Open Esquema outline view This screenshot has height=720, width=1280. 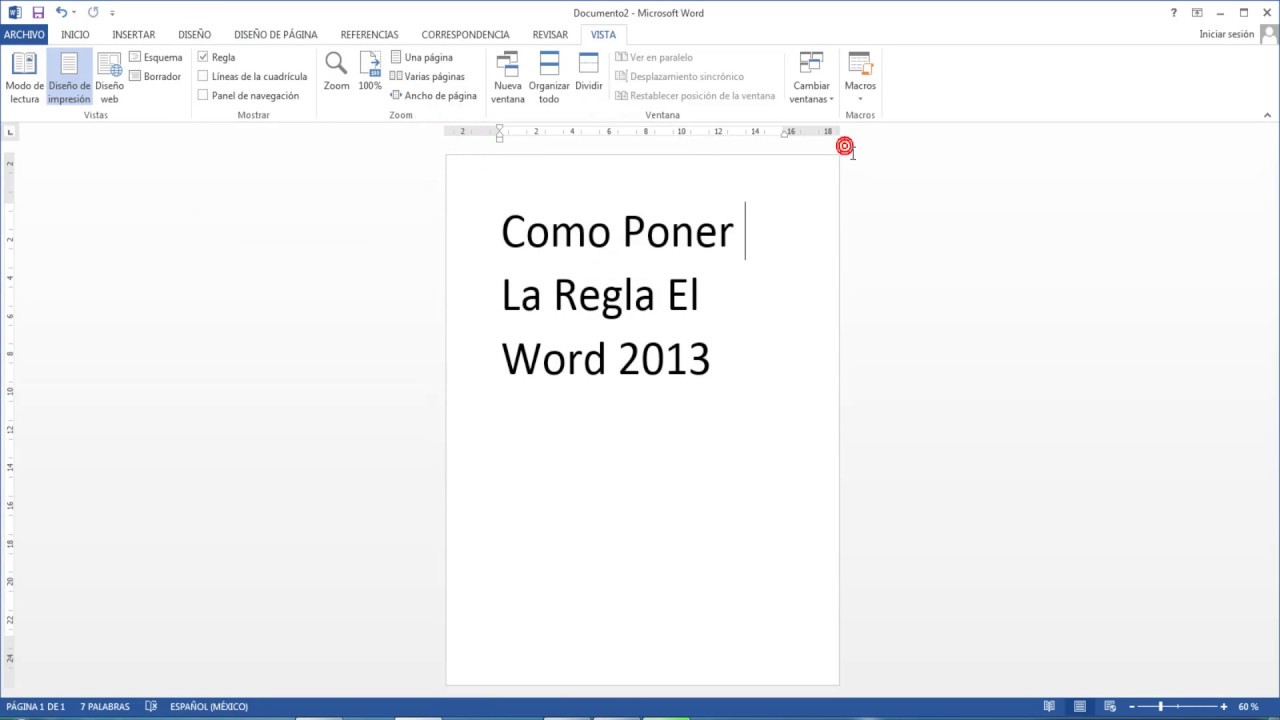(156, 57)
